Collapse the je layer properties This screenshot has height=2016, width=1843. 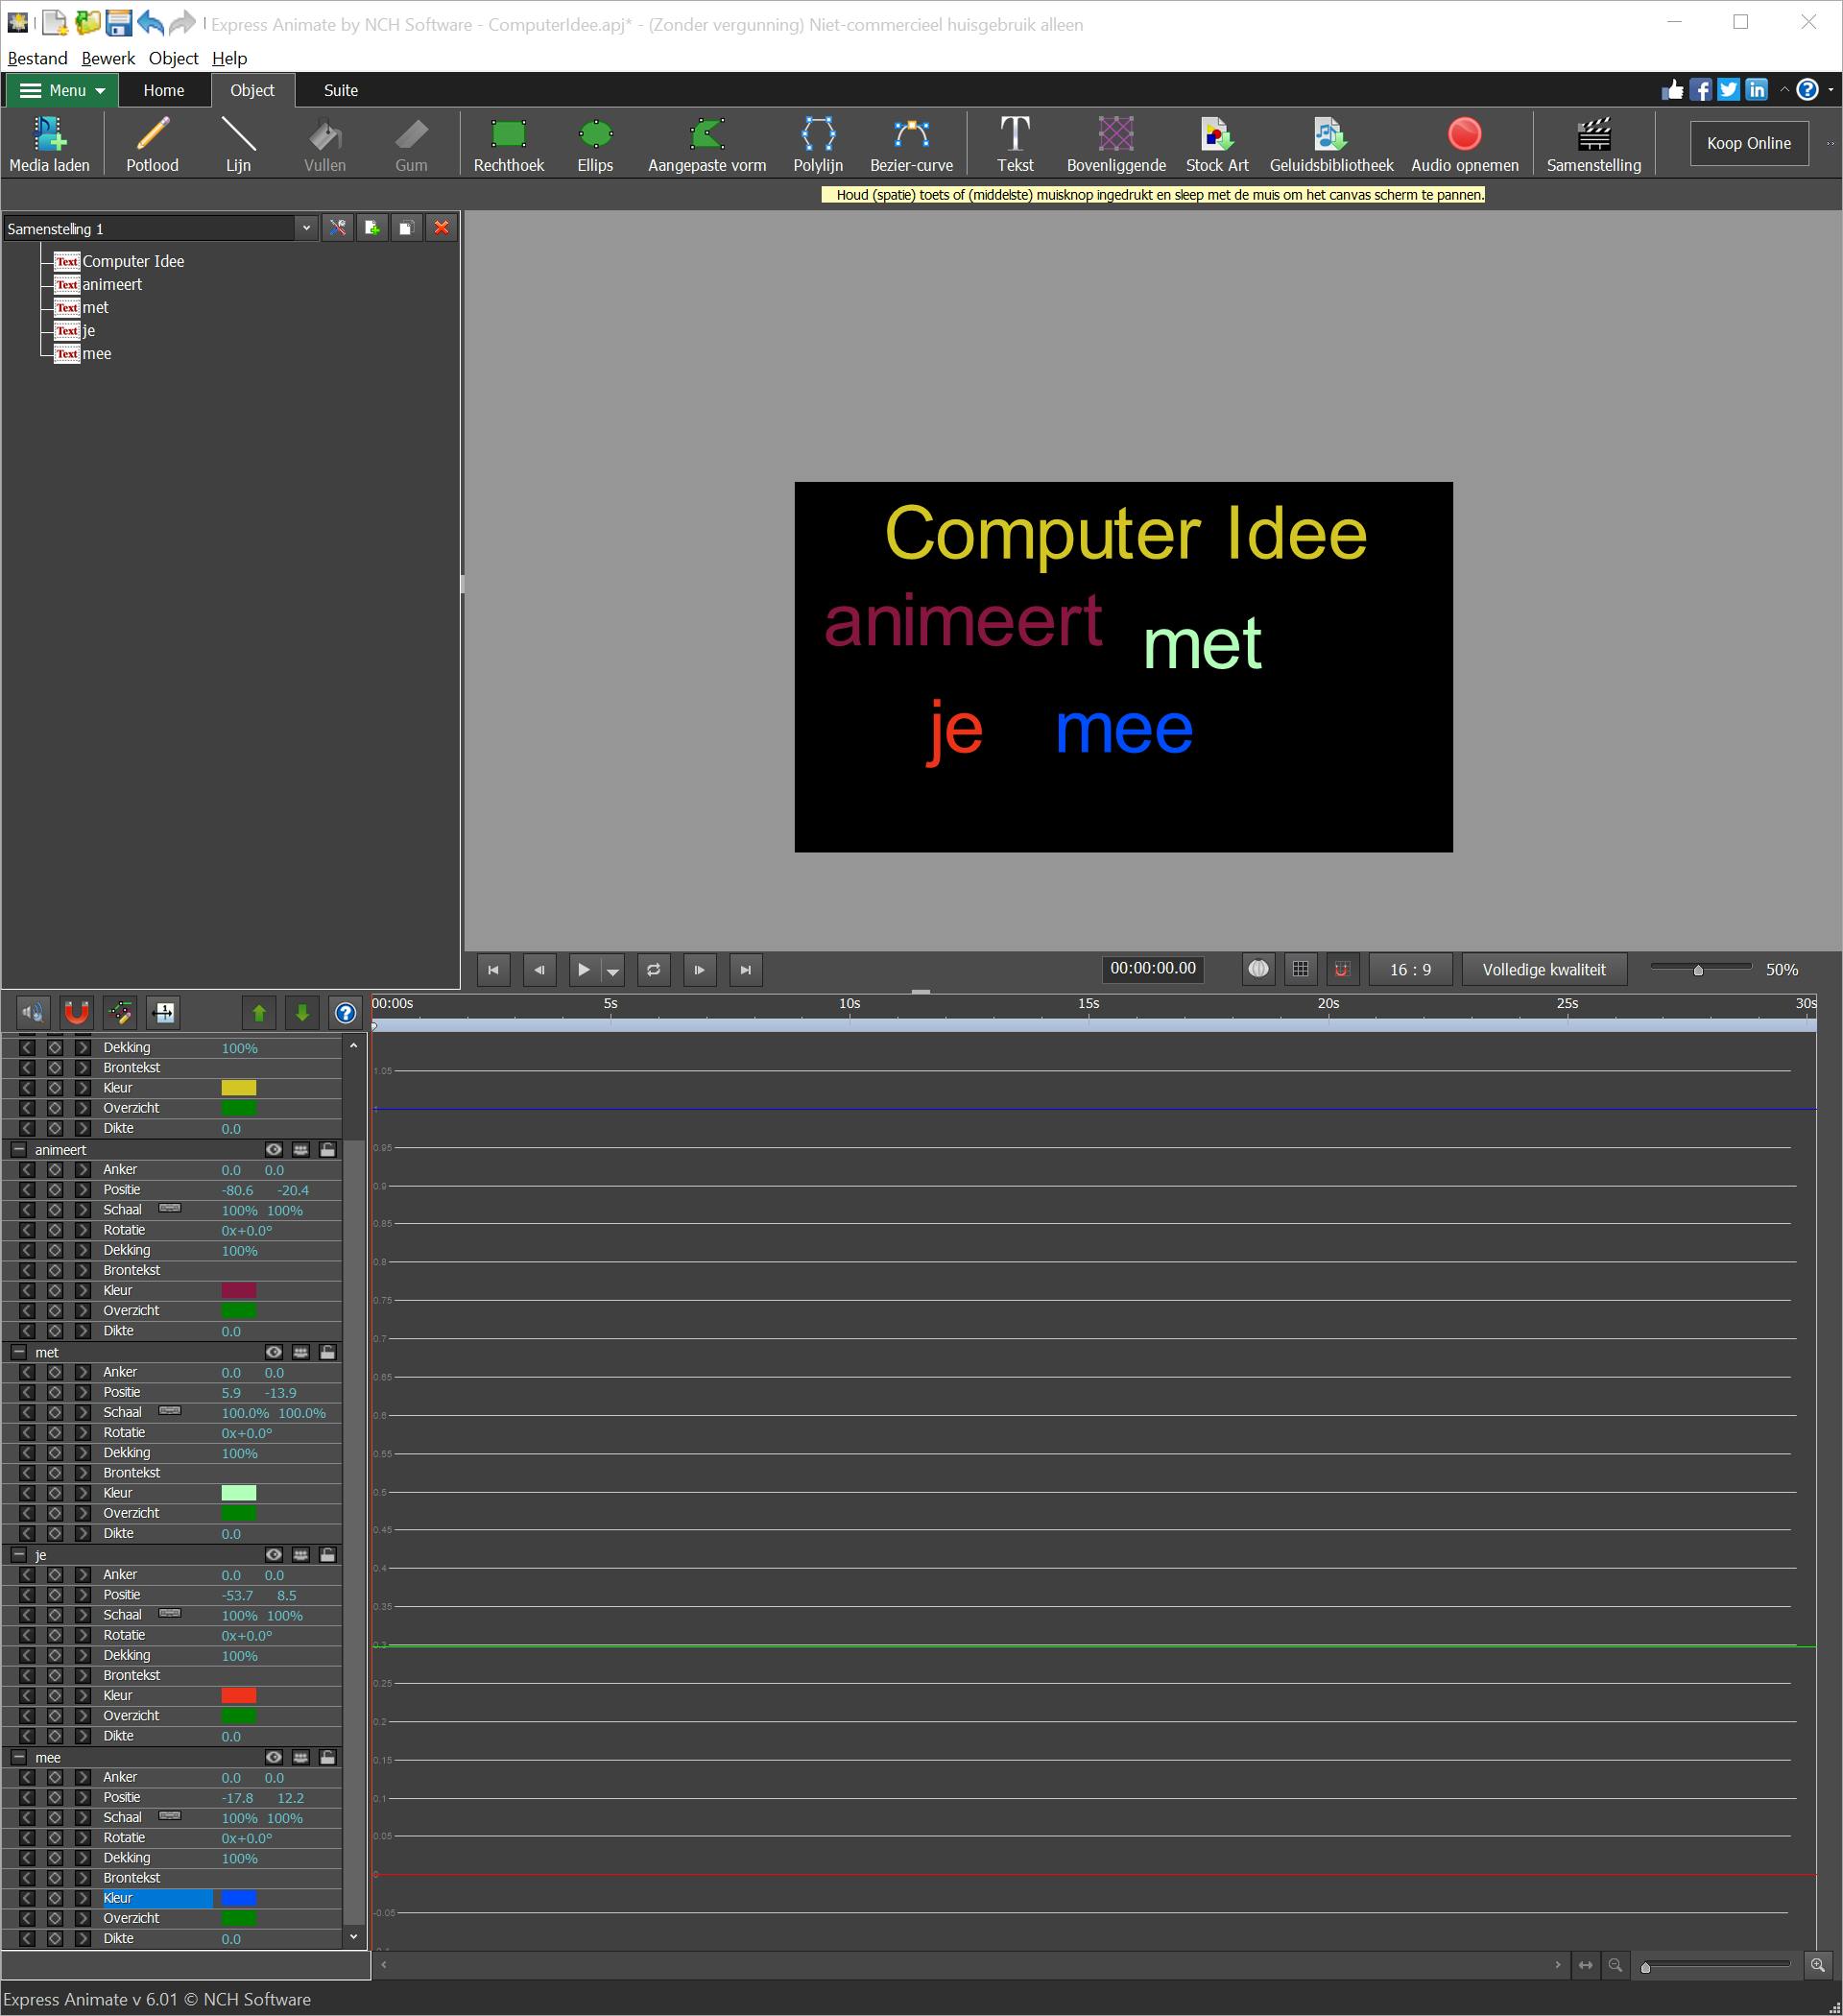(x=18, y=1555)
